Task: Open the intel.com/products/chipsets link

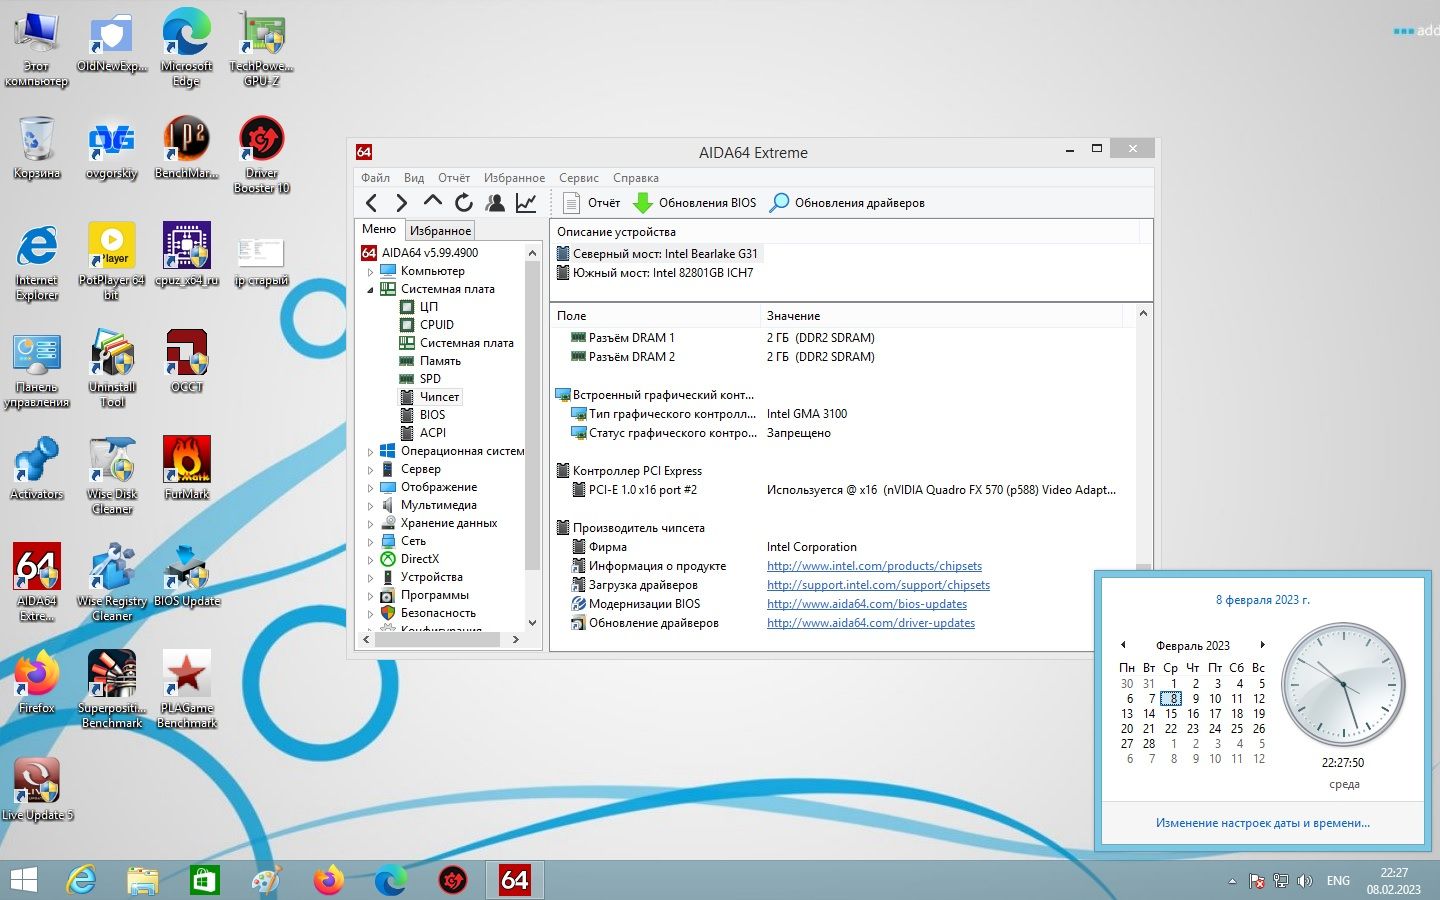Action: (874, 566)
